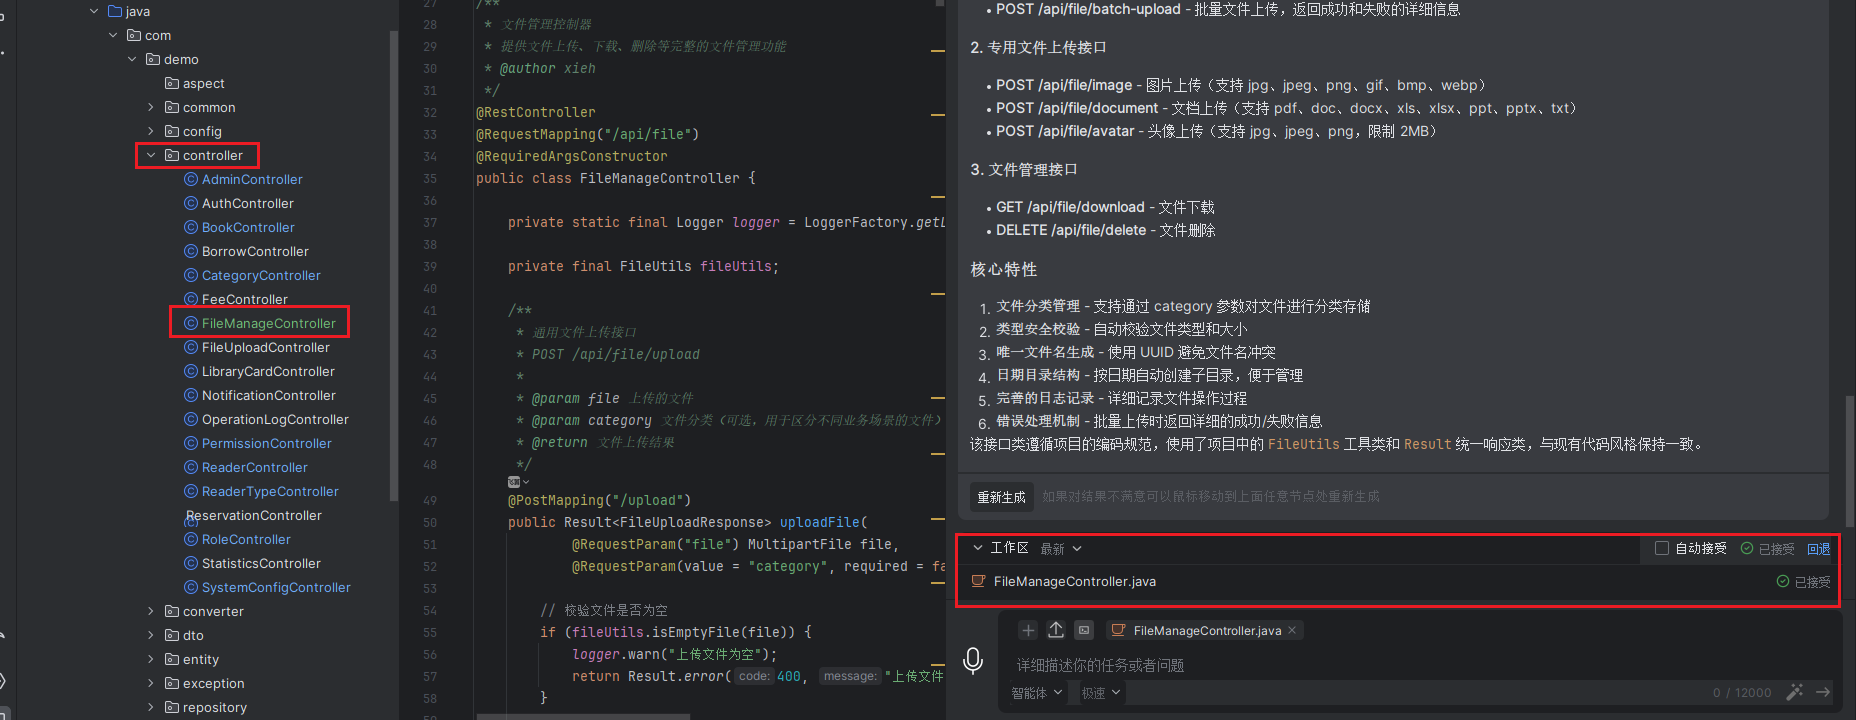Click the class icon beside PermissionController

pos(191,443)
